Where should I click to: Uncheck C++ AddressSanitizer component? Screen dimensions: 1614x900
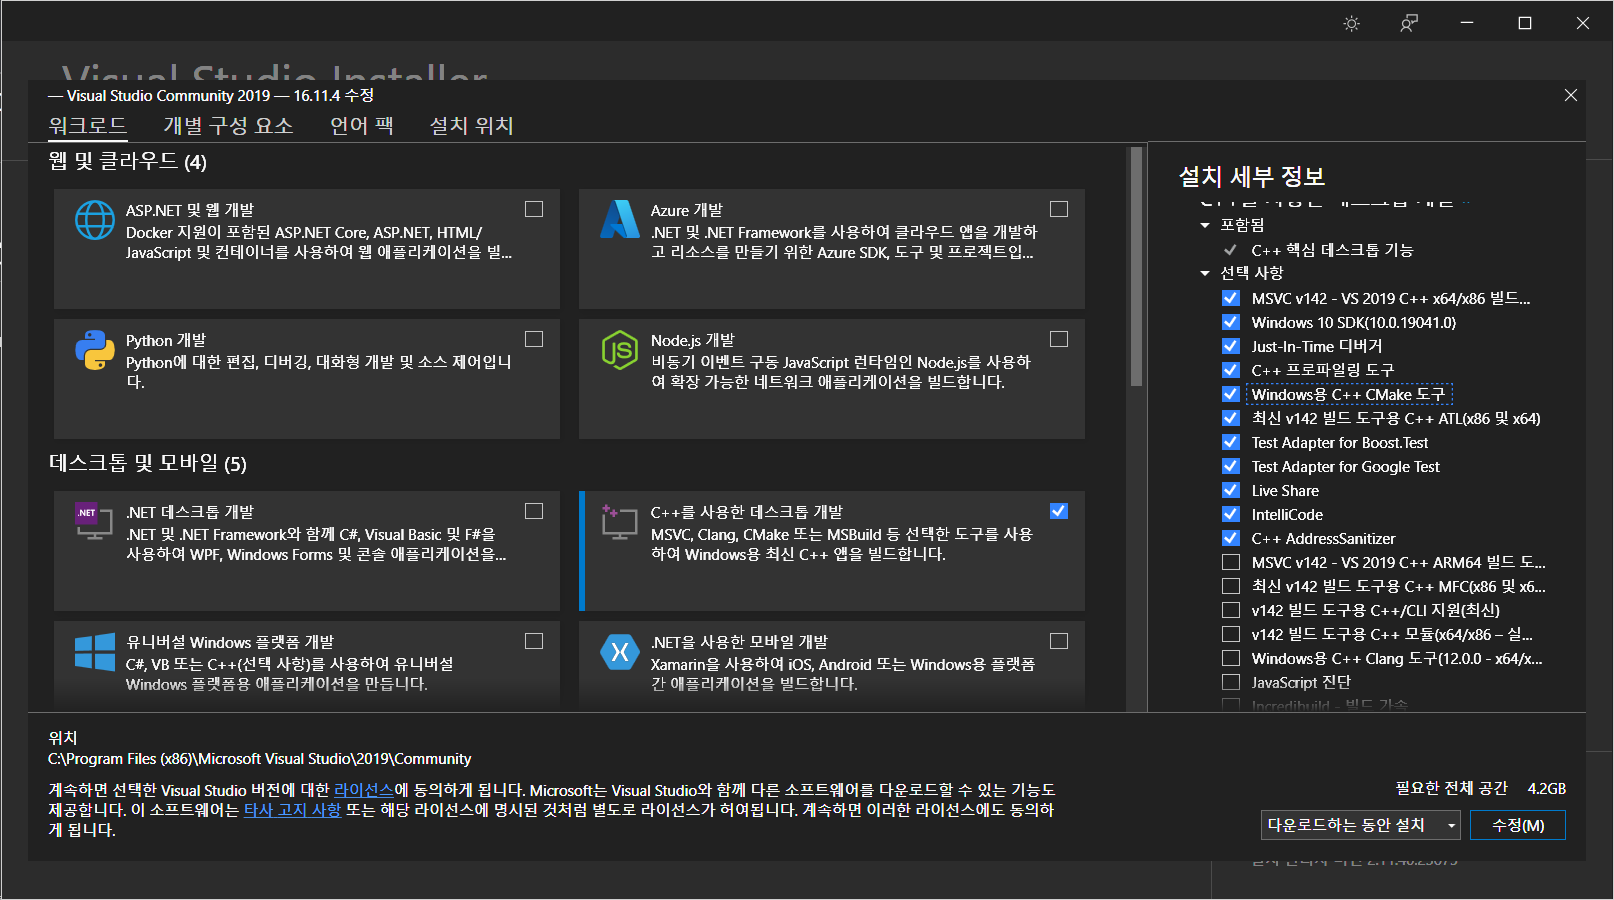(x=1231, y=538)
